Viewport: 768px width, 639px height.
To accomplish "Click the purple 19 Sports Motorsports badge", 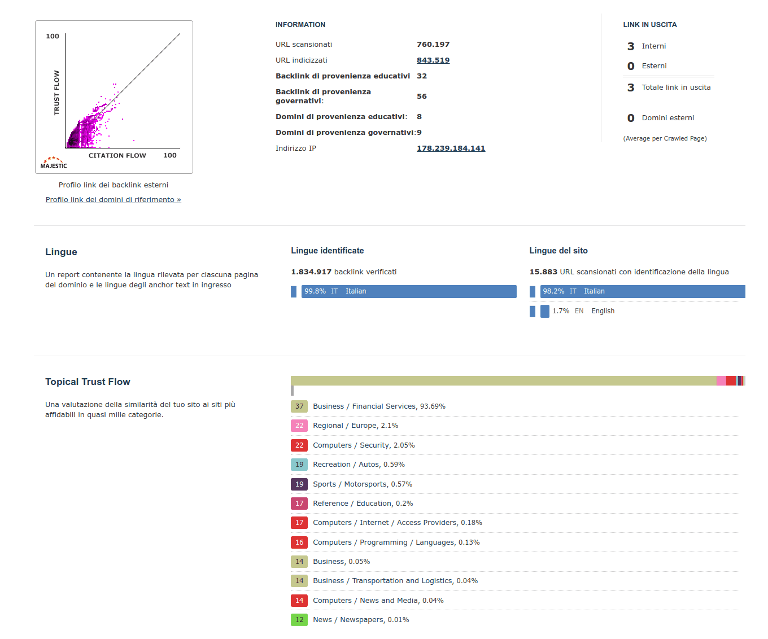I will point(299,484).
